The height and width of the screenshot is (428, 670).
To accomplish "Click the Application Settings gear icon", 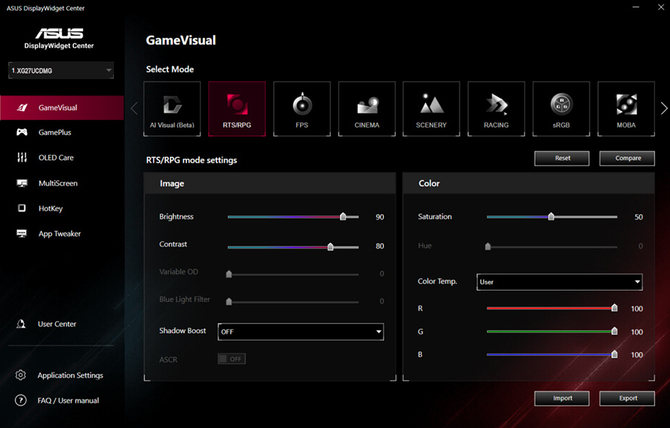I will [x=21, y=375].
